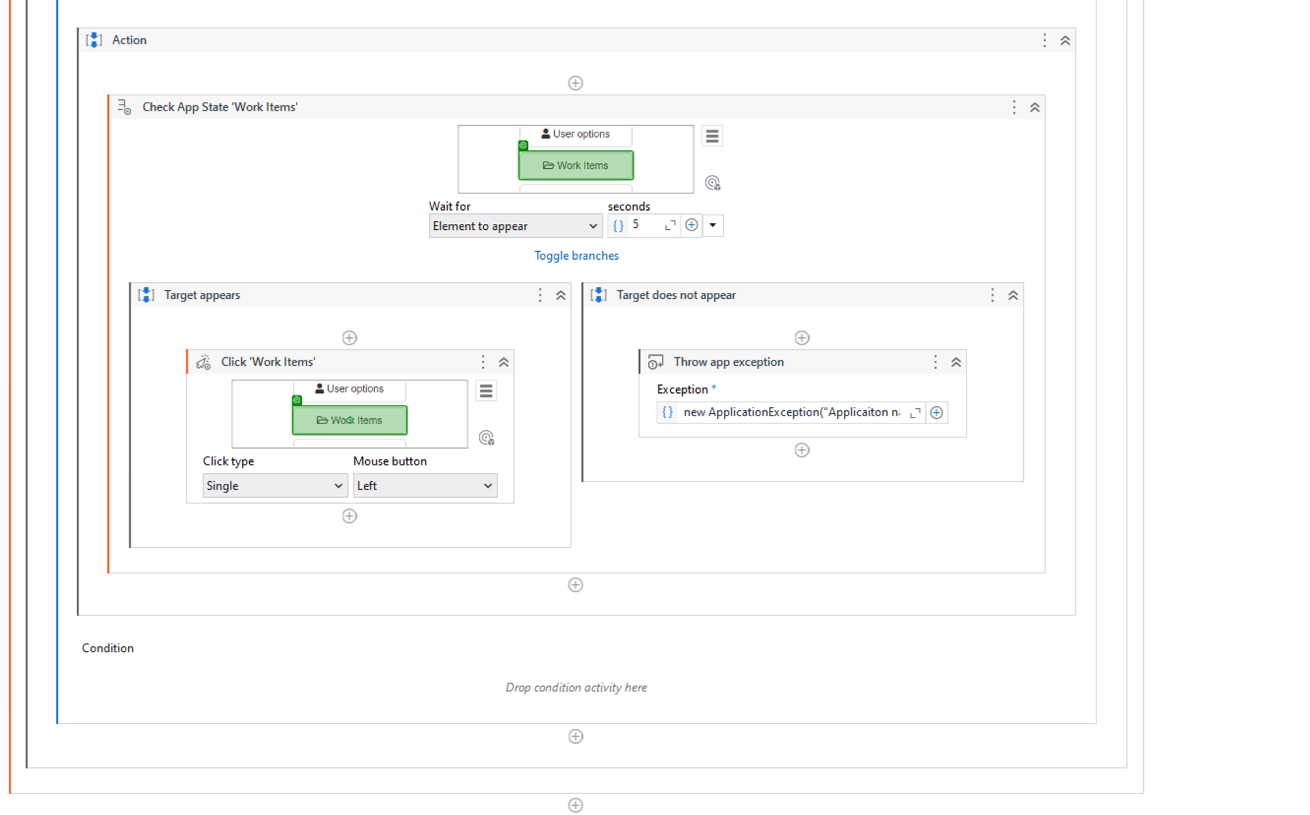Open hamburger menu of Click activity target
This screenshot has width=1310, height=815.
click(486, 391)
